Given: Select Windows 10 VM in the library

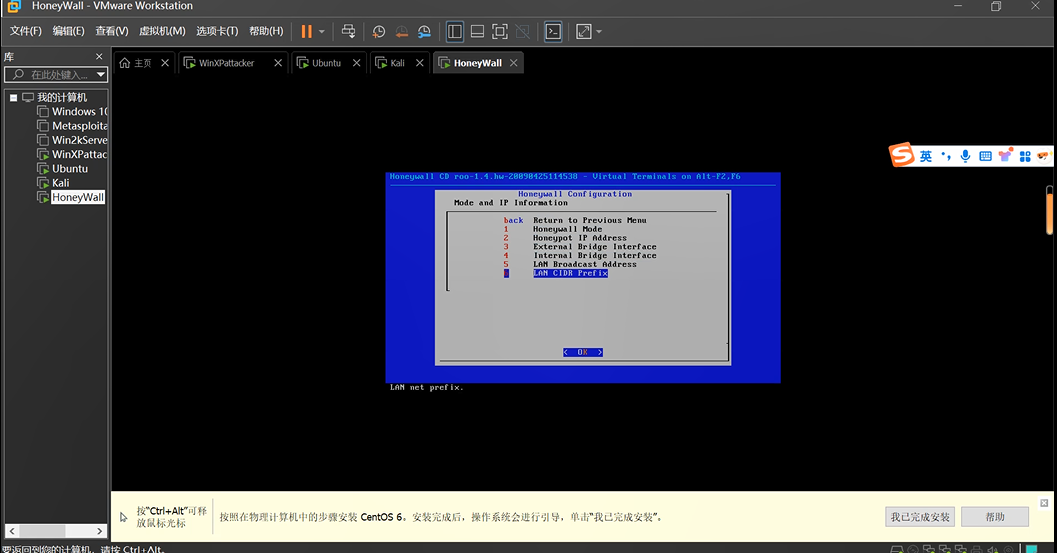Looking at the screenshot, I should pyautogui.click(x=80, y=112).
